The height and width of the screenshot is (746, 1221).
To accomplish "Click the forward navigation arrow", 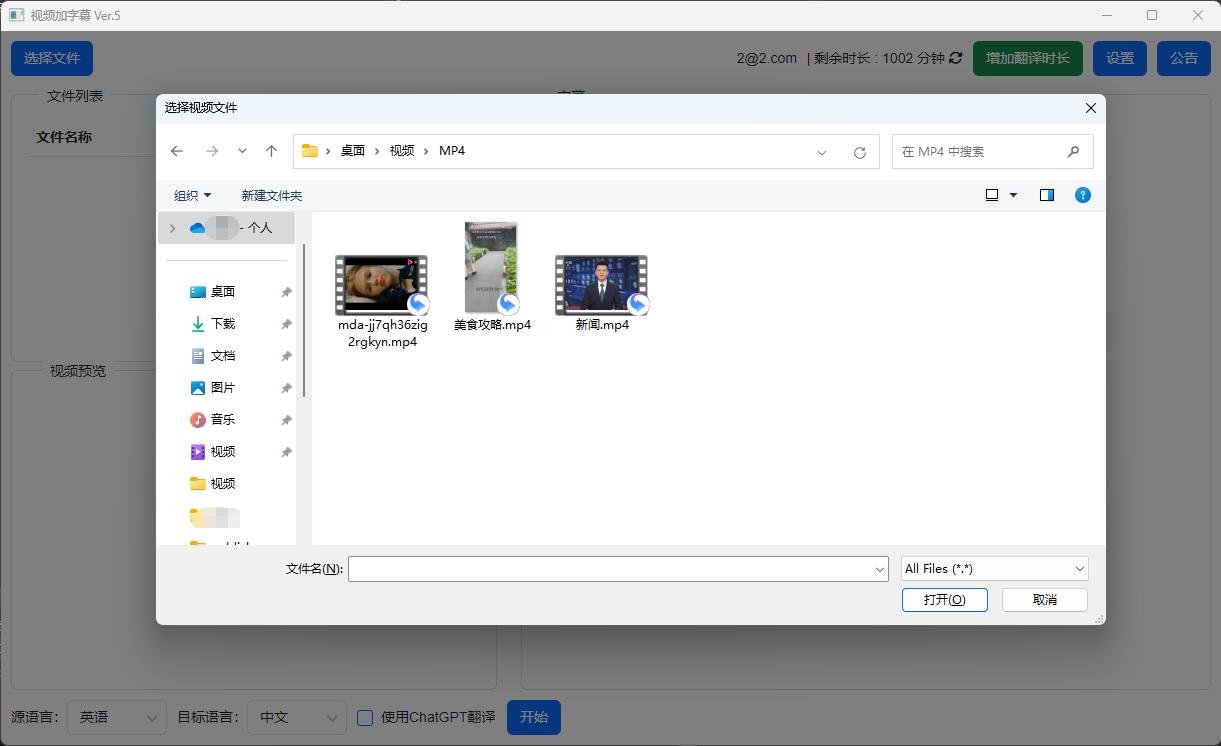I will pos(211,151).
